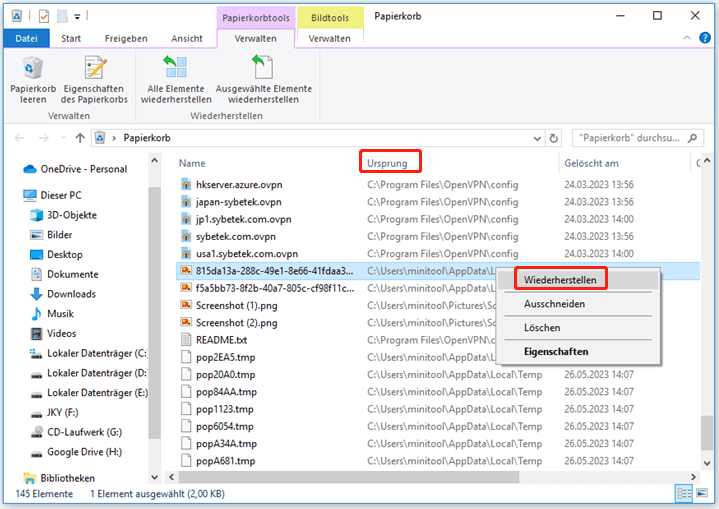Click Alle Elemente wiederherstellen icon
The image size is (719, 509).
tap(176, 67)
